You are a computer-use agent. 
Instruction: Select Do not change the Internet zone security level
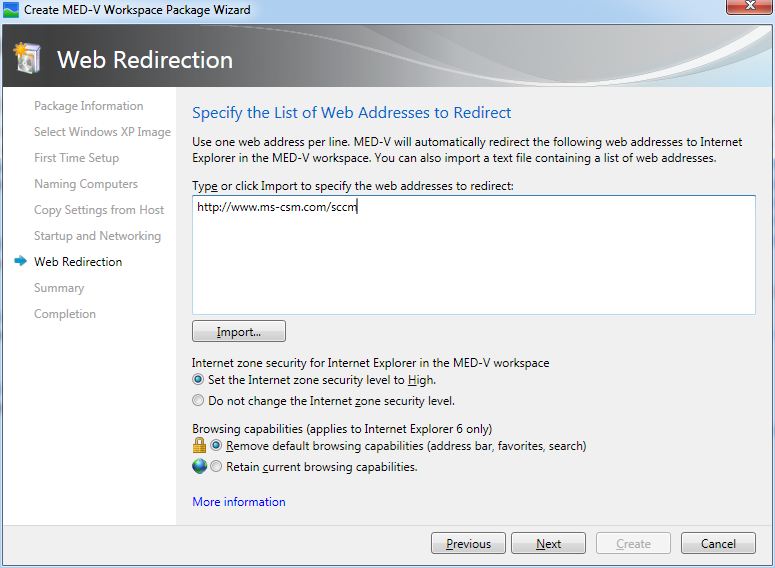[198, 401]
